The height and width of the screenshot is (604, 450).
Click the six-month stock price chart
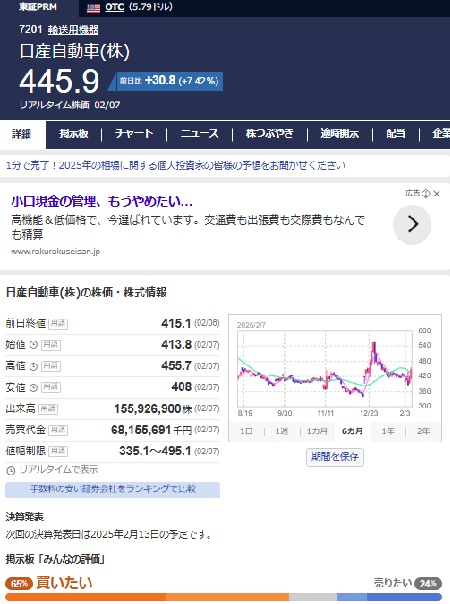point(334,369)
